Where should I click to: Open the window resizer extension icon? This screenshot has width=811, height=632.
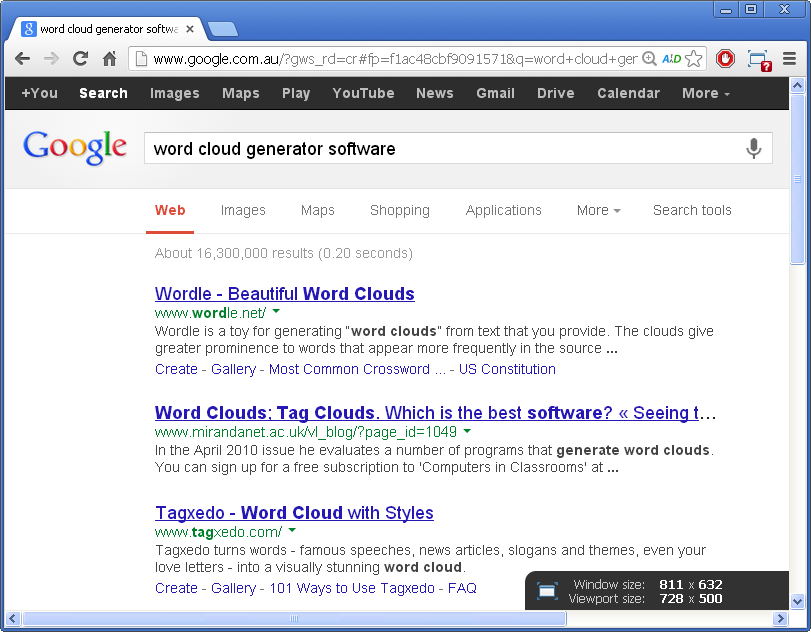758,59
